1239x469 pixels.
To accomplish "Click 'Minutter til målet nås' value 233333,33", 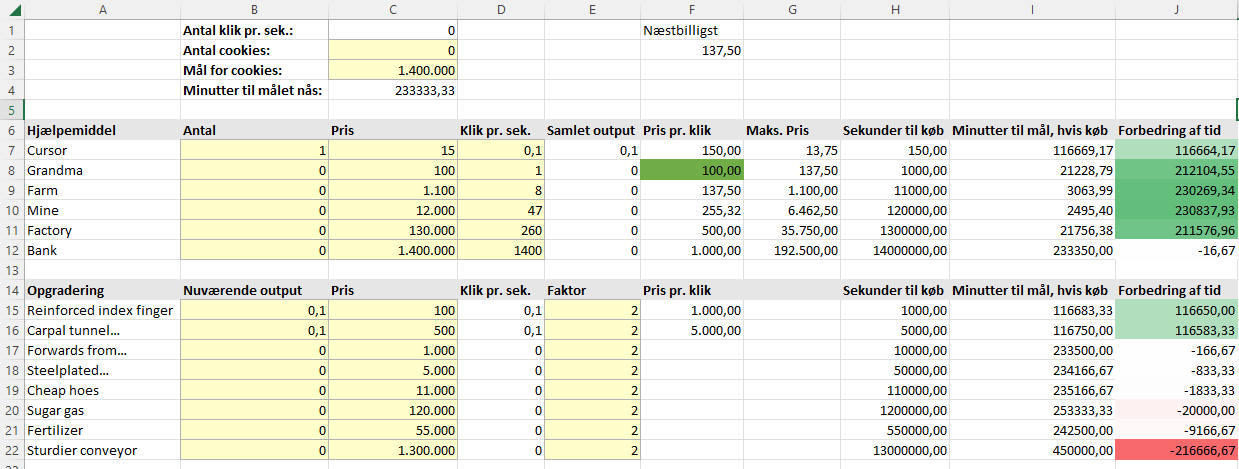I will coord(392,90).
